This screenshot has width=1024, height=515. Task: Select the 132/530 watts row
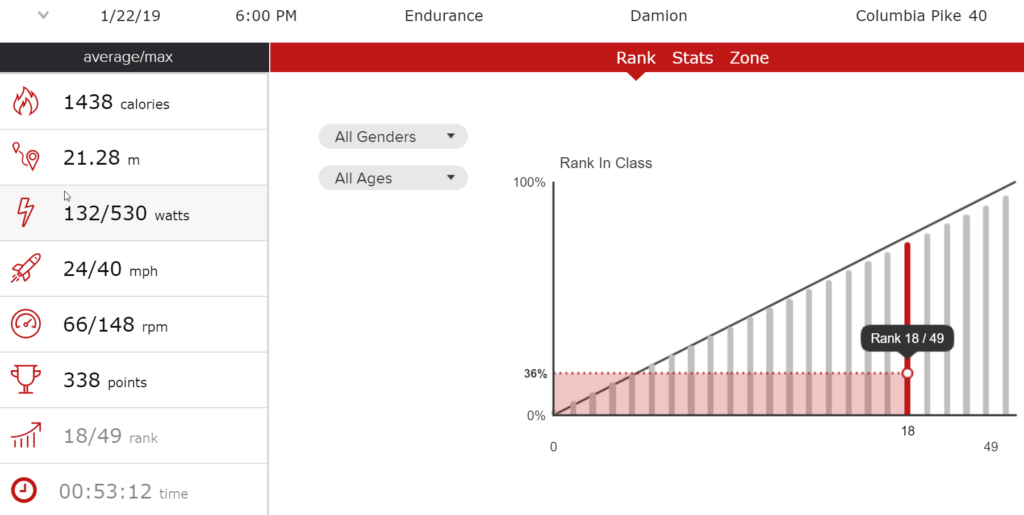click(134, 213)
